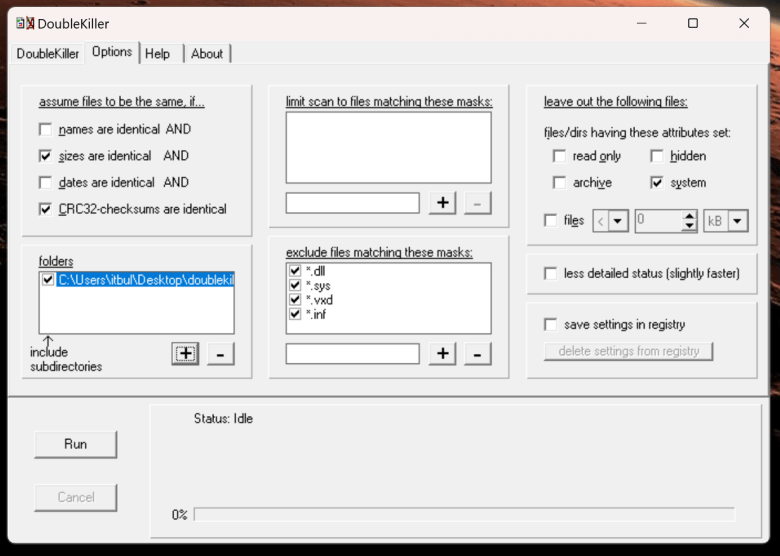This screenshot has height=556, width=780.
Task: Add an exclude mask with plus button
Action: click(443, 354)
